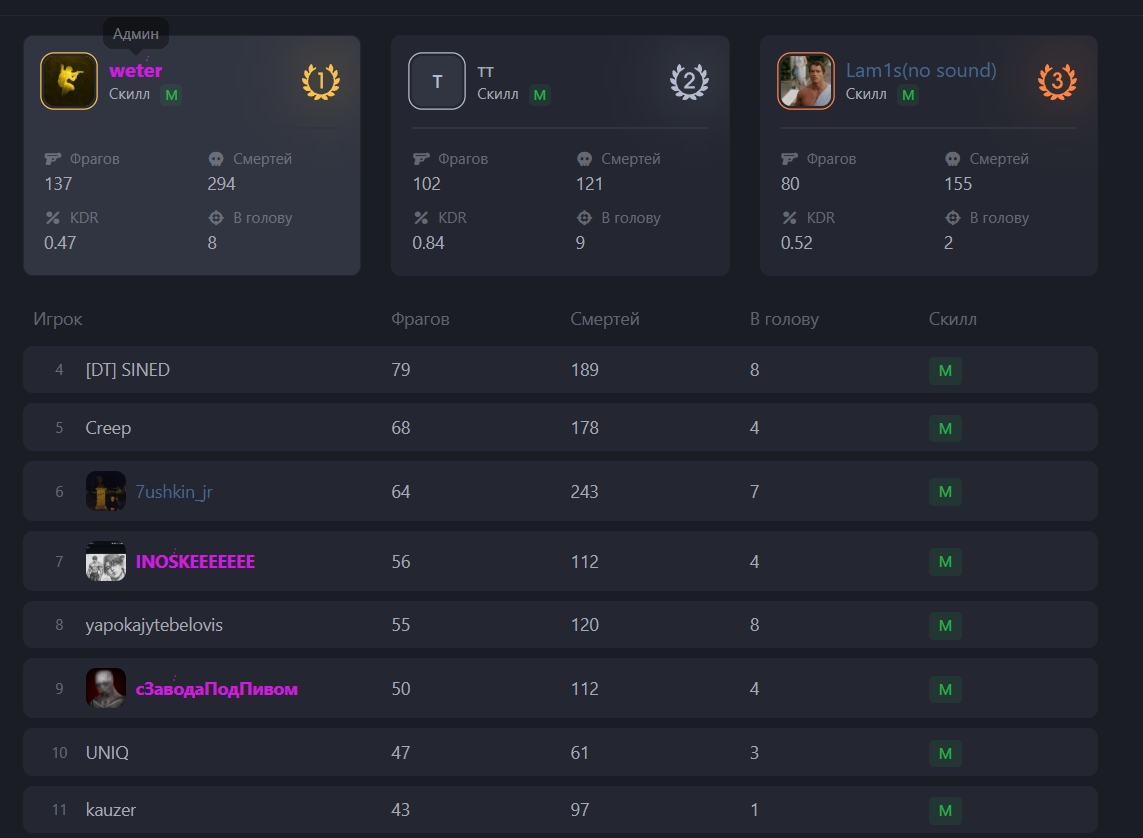Open Lam1s(no sound) avatar photo
Viewport: 1143px width, 838px height.
[805, 81]
